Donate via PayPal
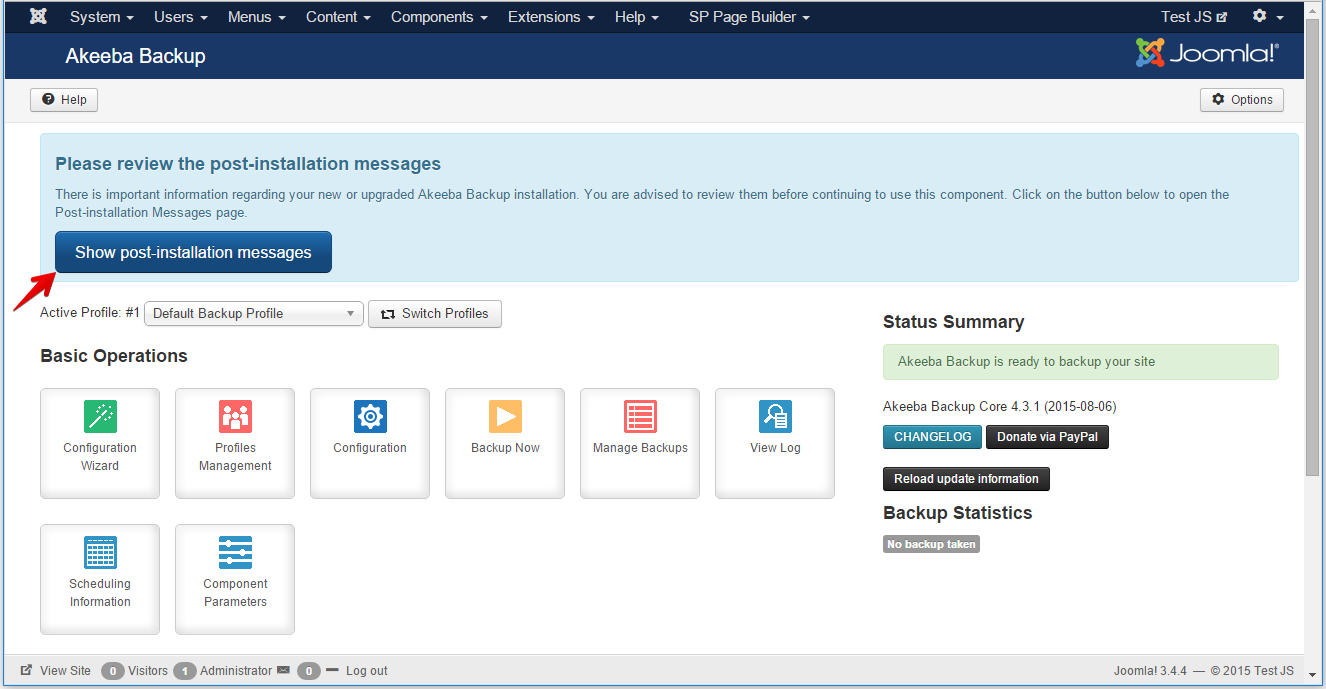1326x689 pixels. (1047, 437)
